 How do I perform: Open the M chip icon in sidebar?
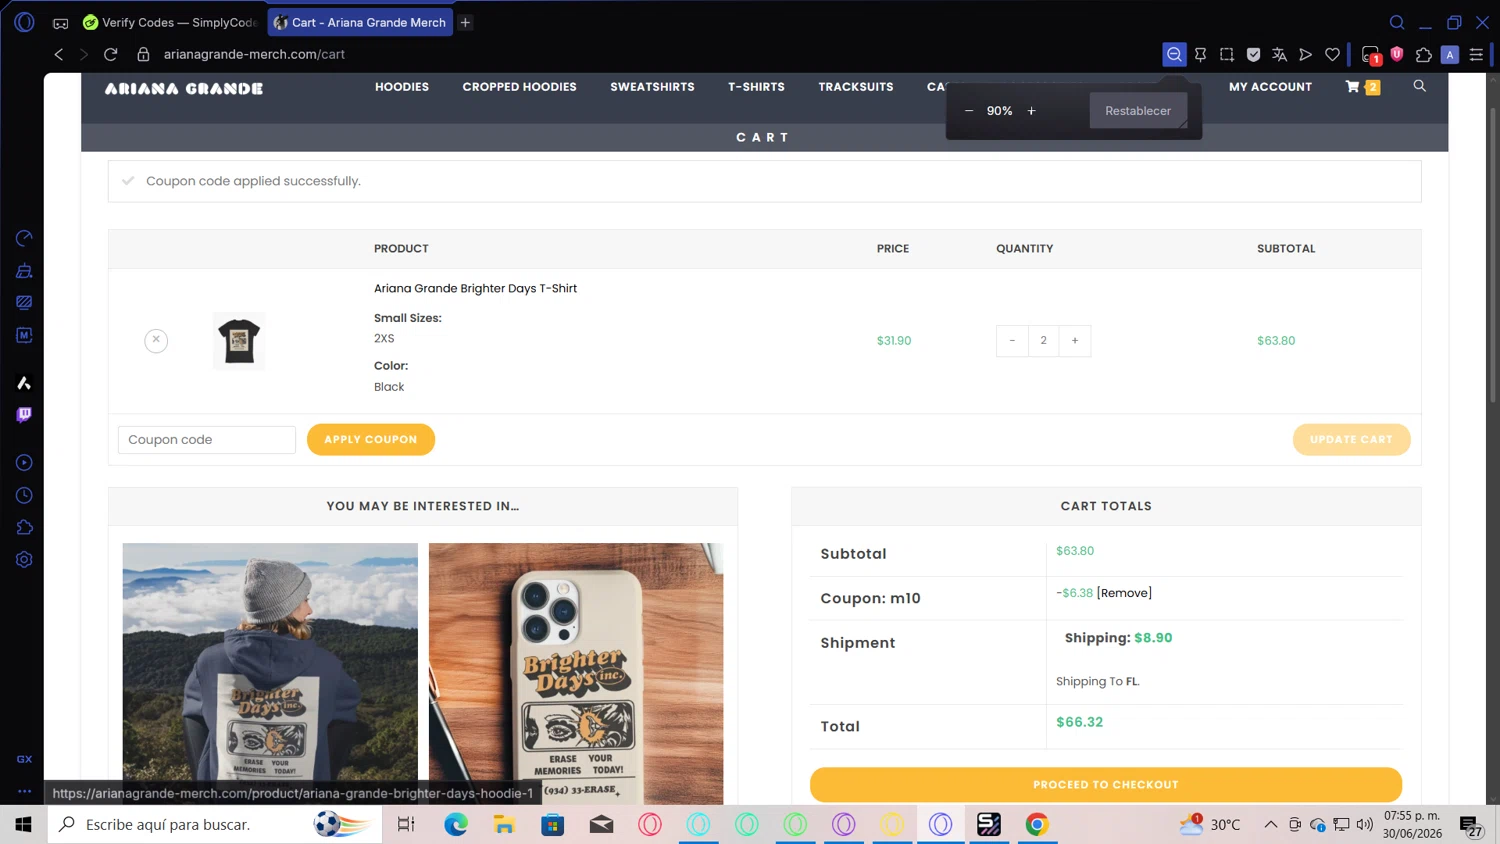pyautogui.click(x=24, y=335)
